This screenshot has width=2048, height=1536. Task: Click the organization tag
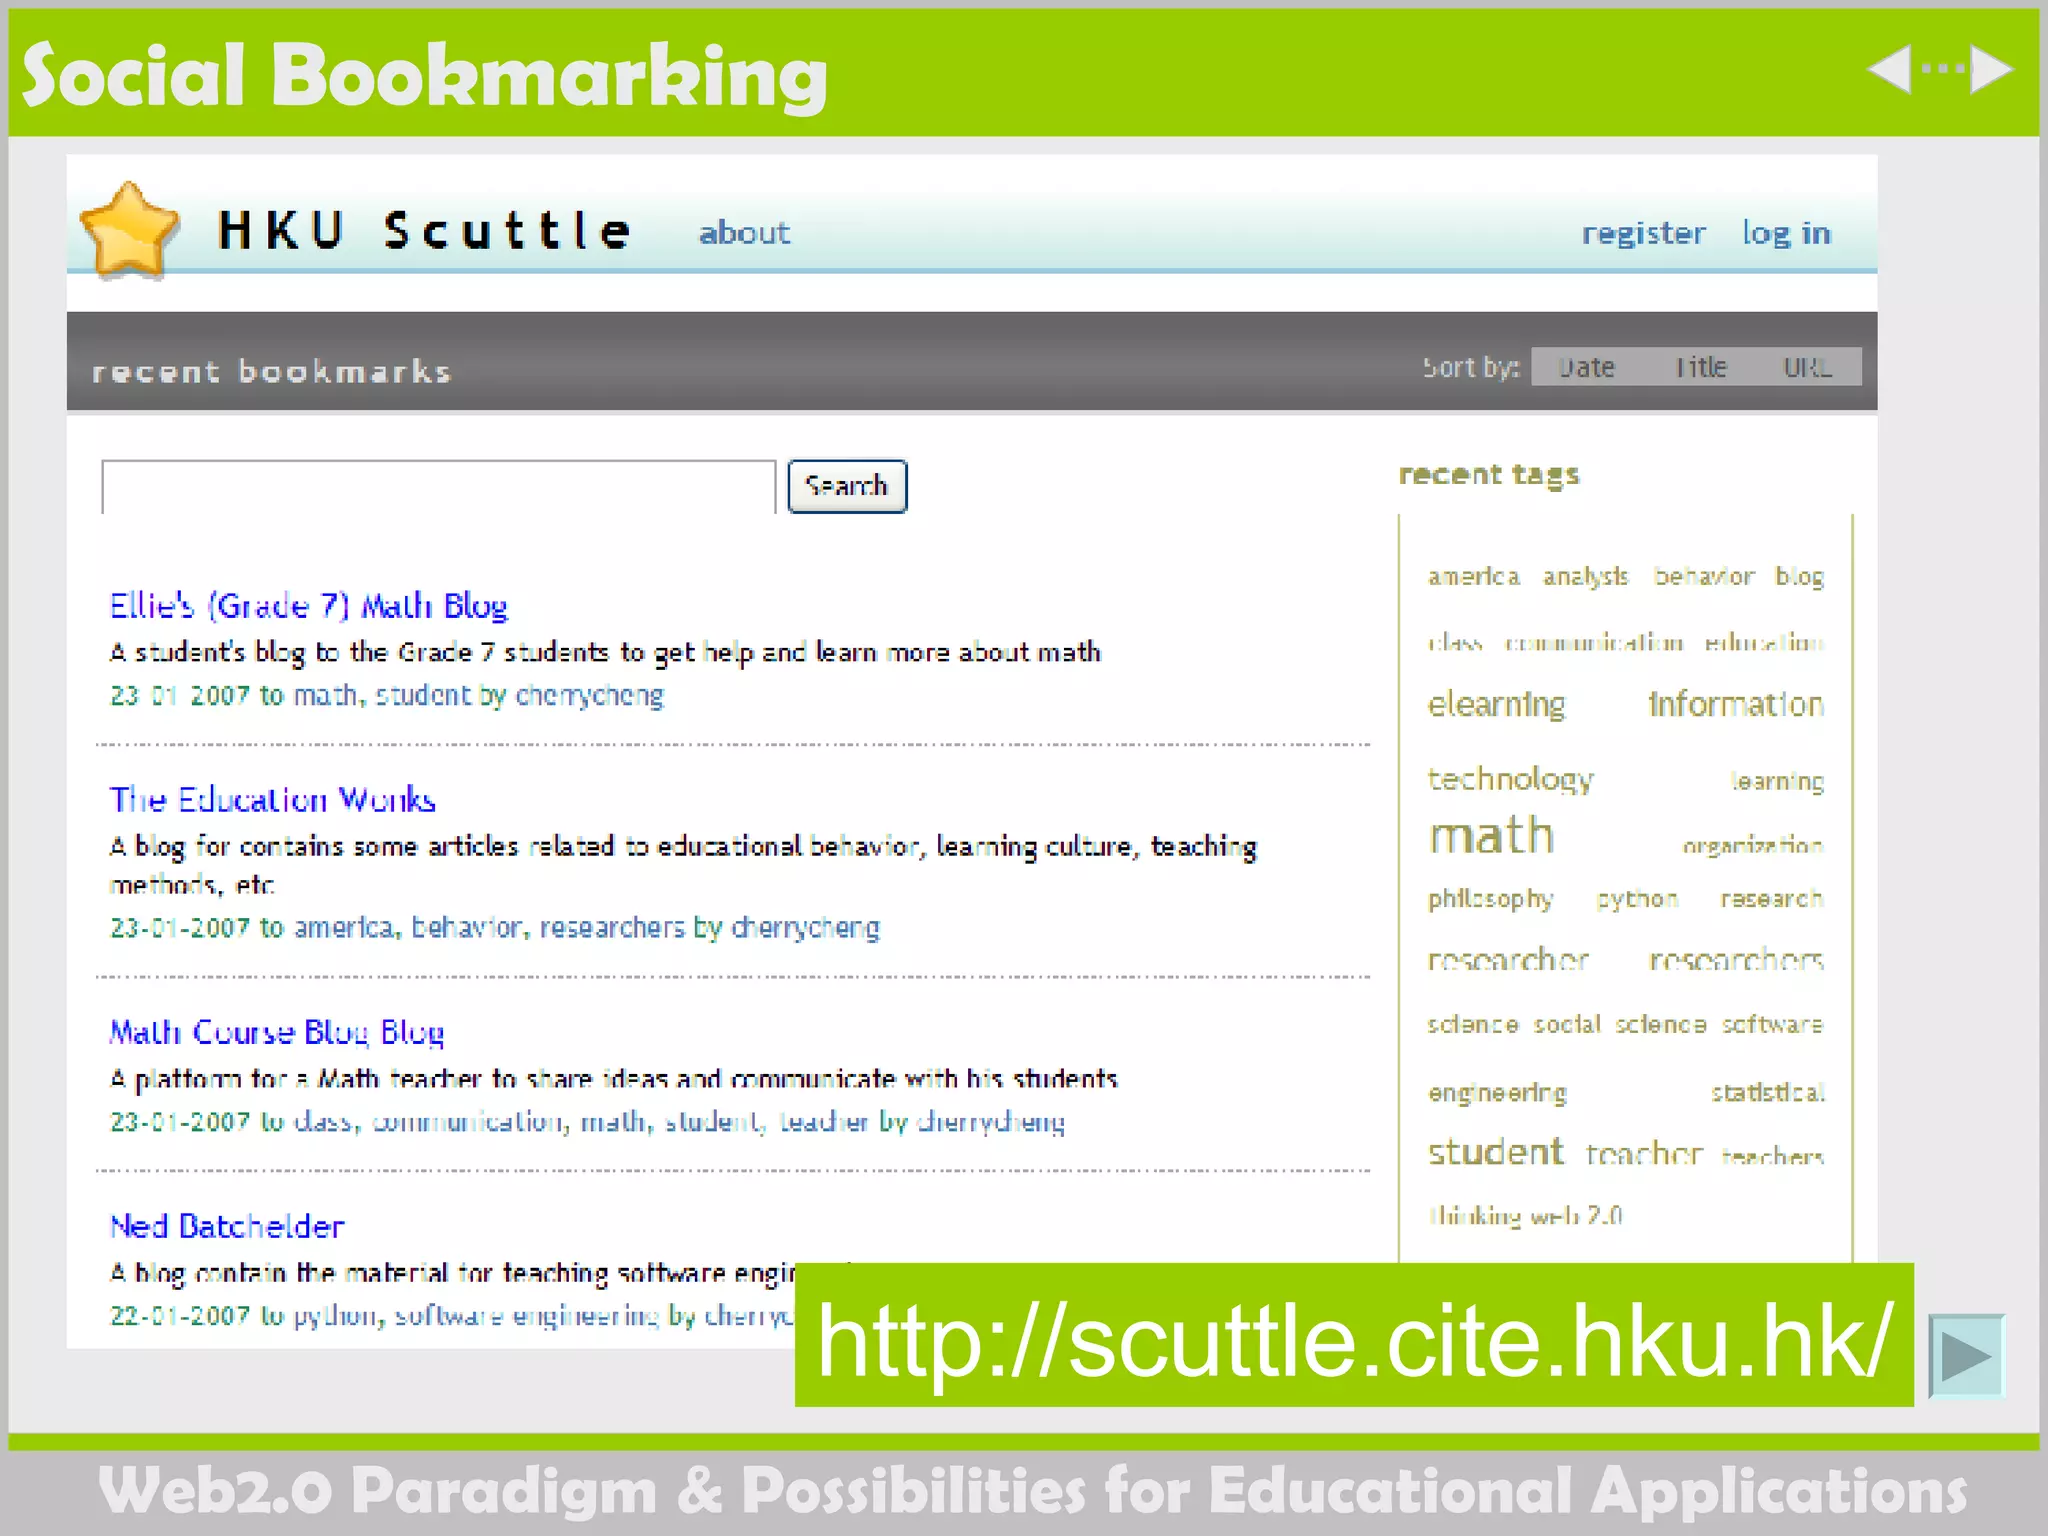1753,846
